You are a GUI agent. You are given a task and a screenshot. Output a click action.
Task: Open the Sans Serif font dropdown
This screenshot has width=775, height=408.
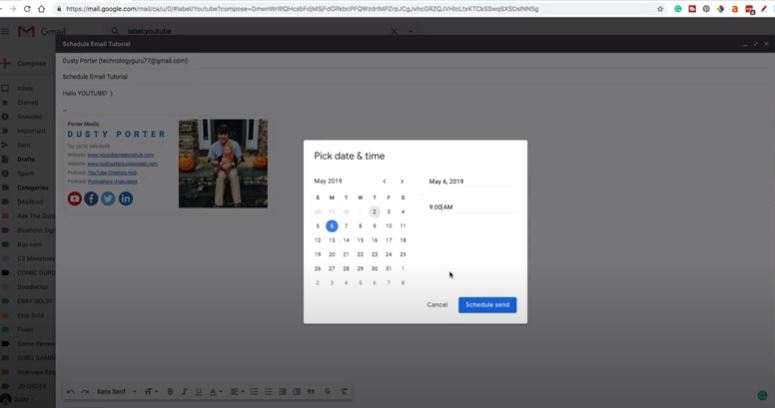tap(117, 392)
